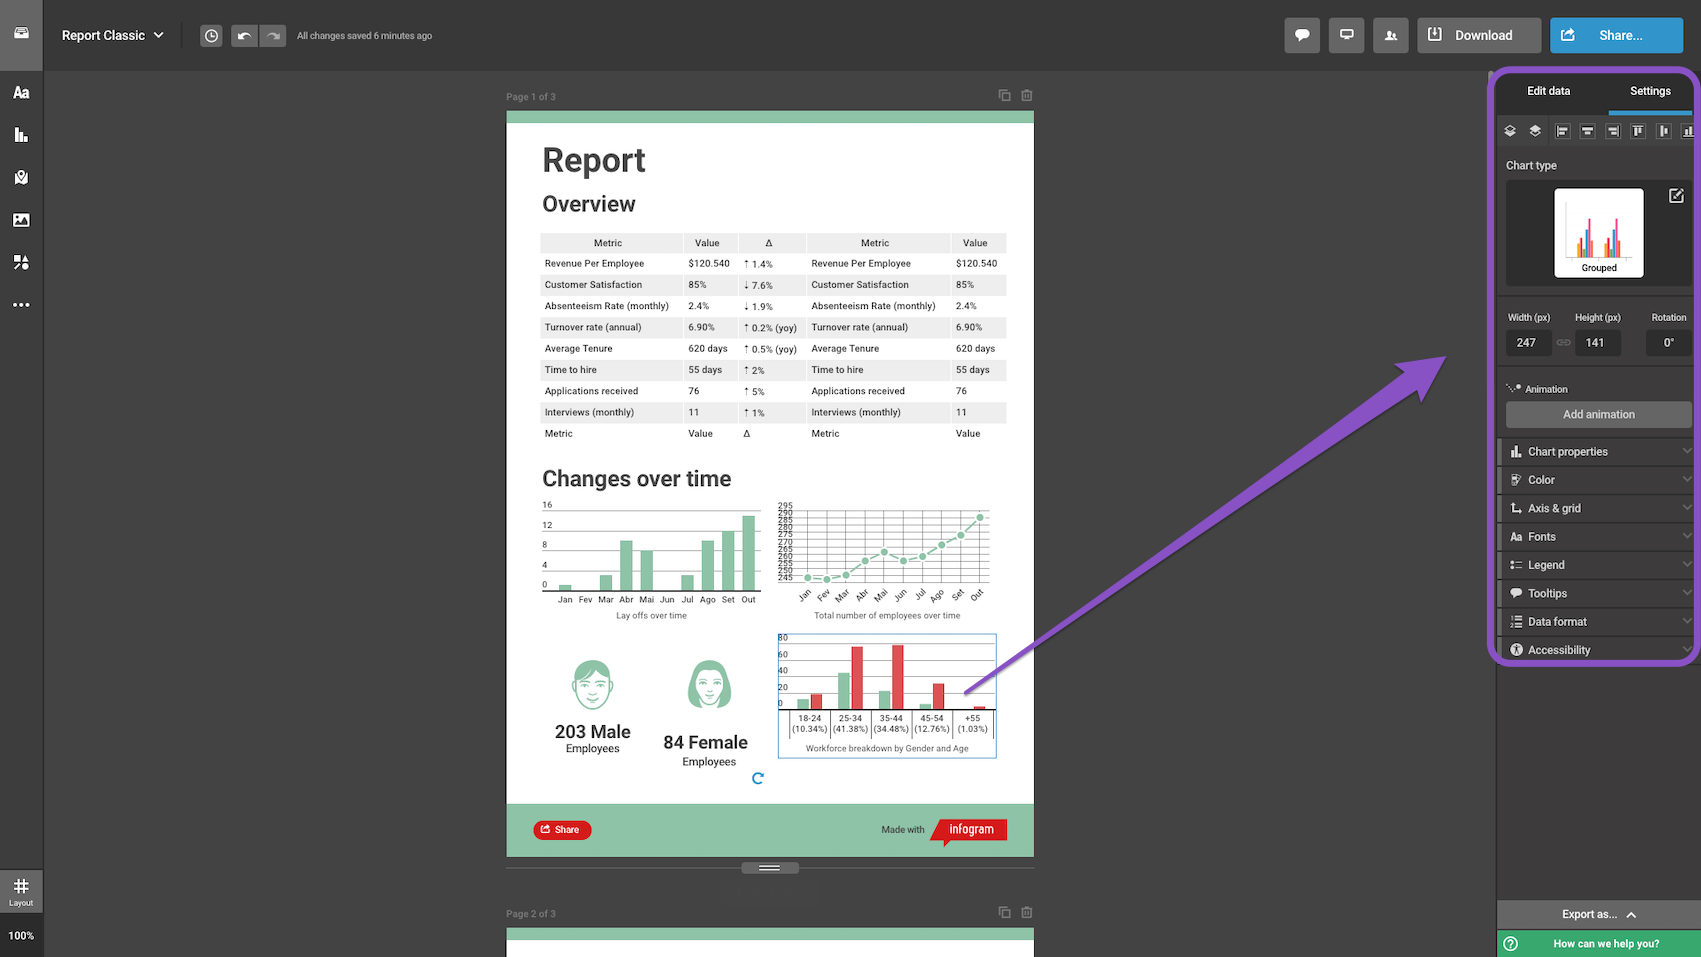Delete page 1 with trash icon

[1026, 96]
